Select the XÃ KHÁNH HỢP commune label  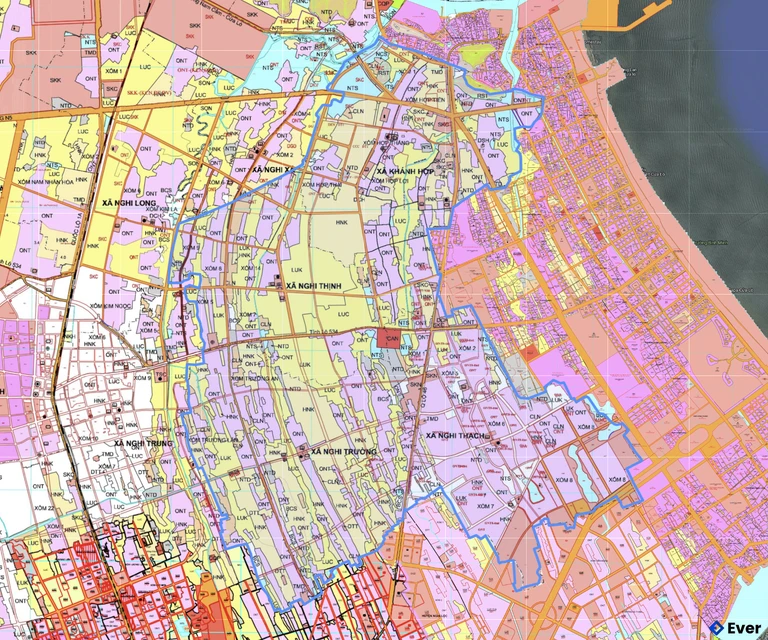[408, 172]
